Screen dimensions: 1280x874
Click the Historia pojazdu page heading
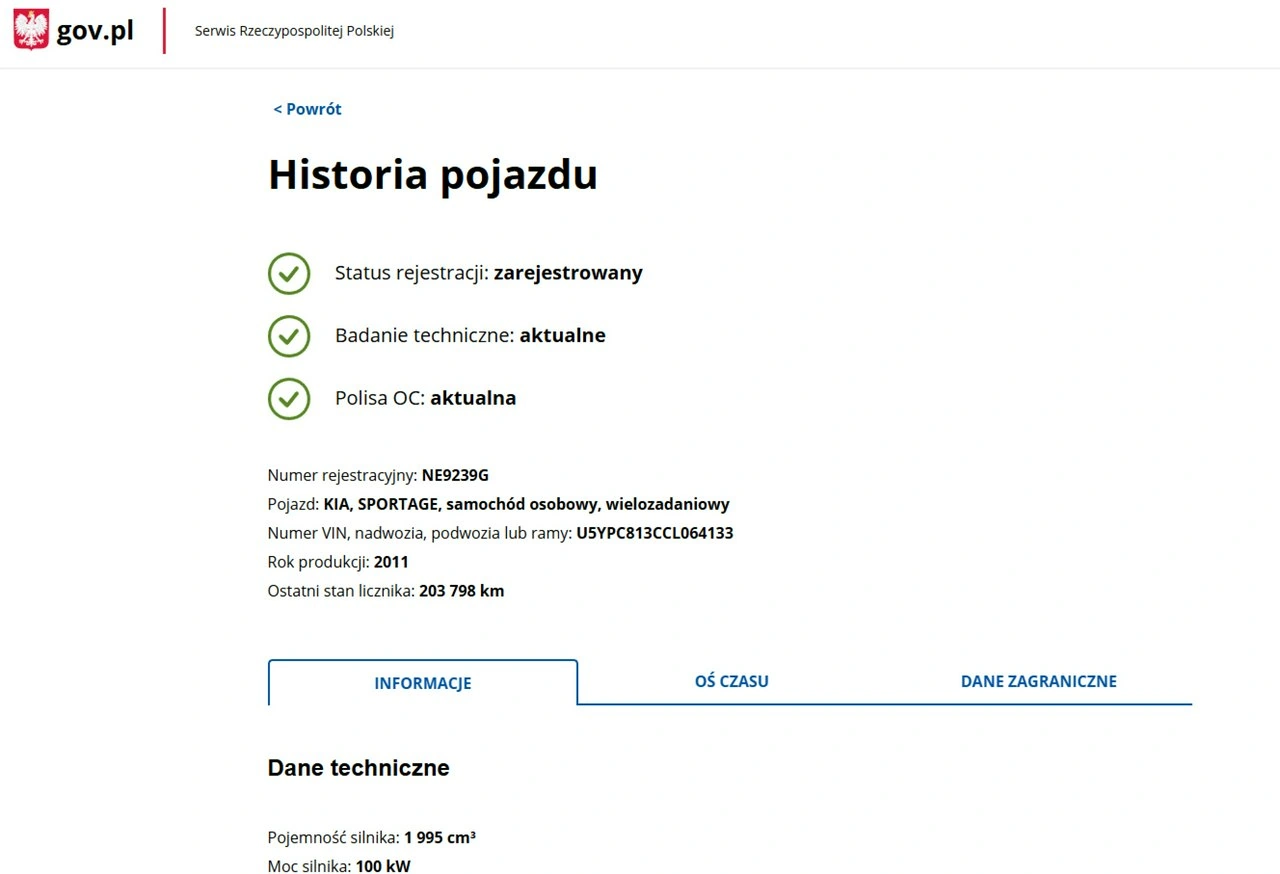coord(432,174)
